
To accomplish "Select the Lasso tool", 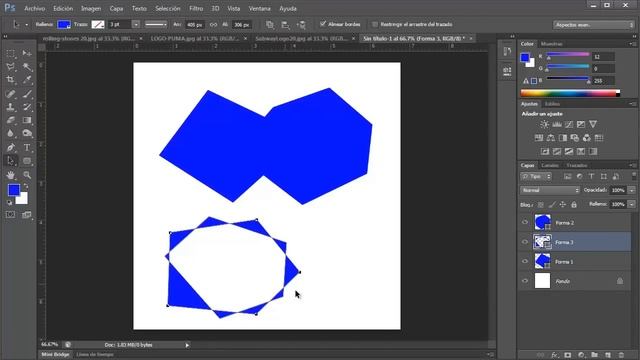I will point(11,67).
